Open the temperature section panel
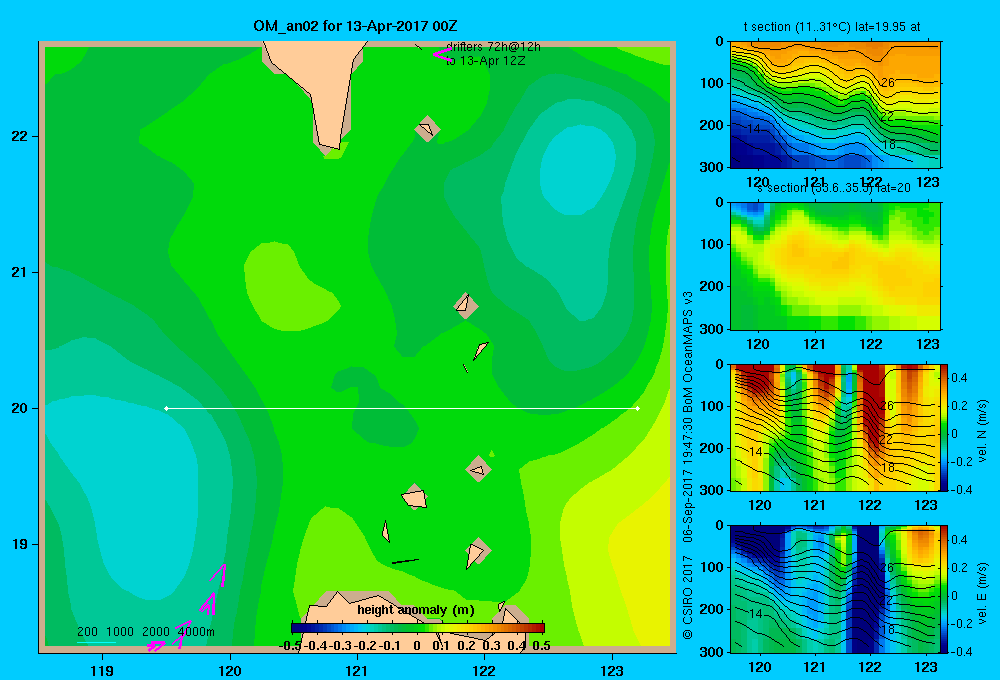 (x=835, y=105)
